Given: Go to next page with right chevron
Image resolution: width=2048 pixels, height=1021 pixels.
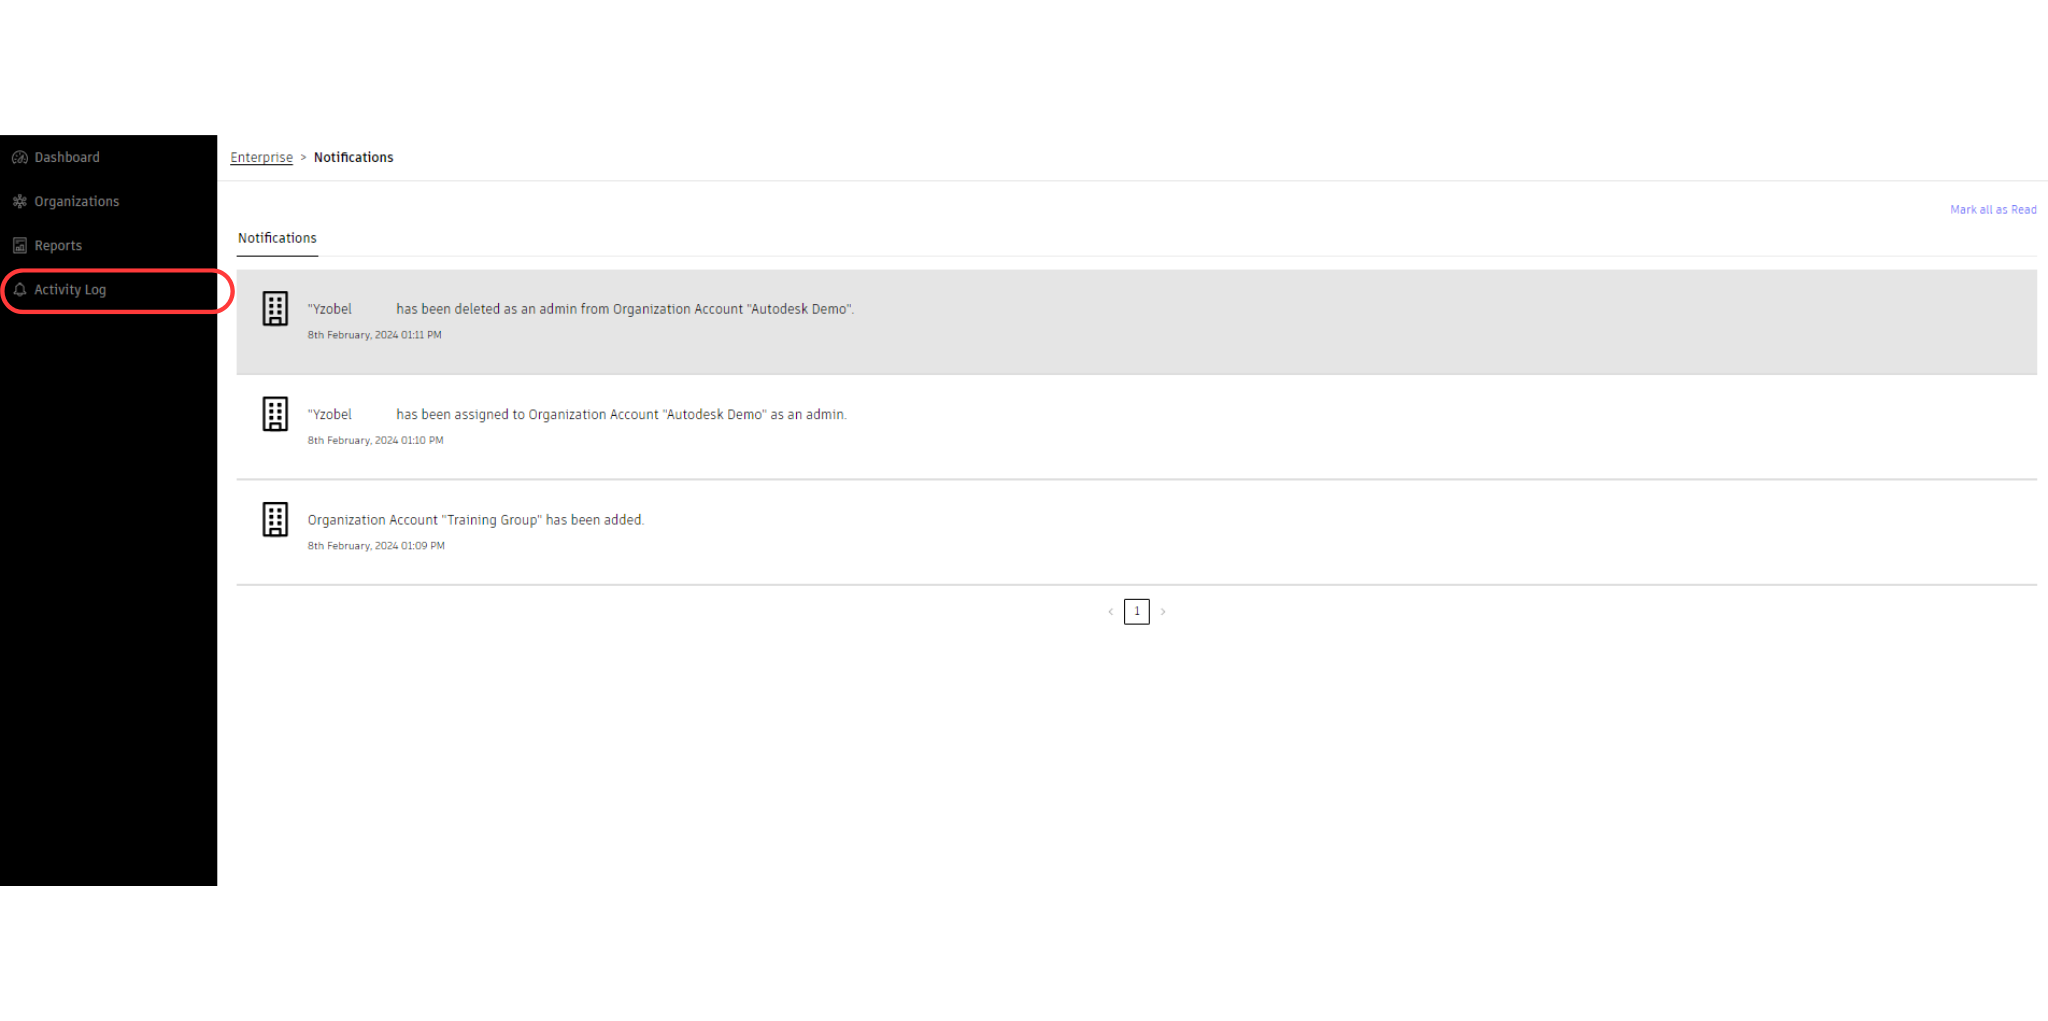Looking at the screenshot, I should tap(1163, 612).
